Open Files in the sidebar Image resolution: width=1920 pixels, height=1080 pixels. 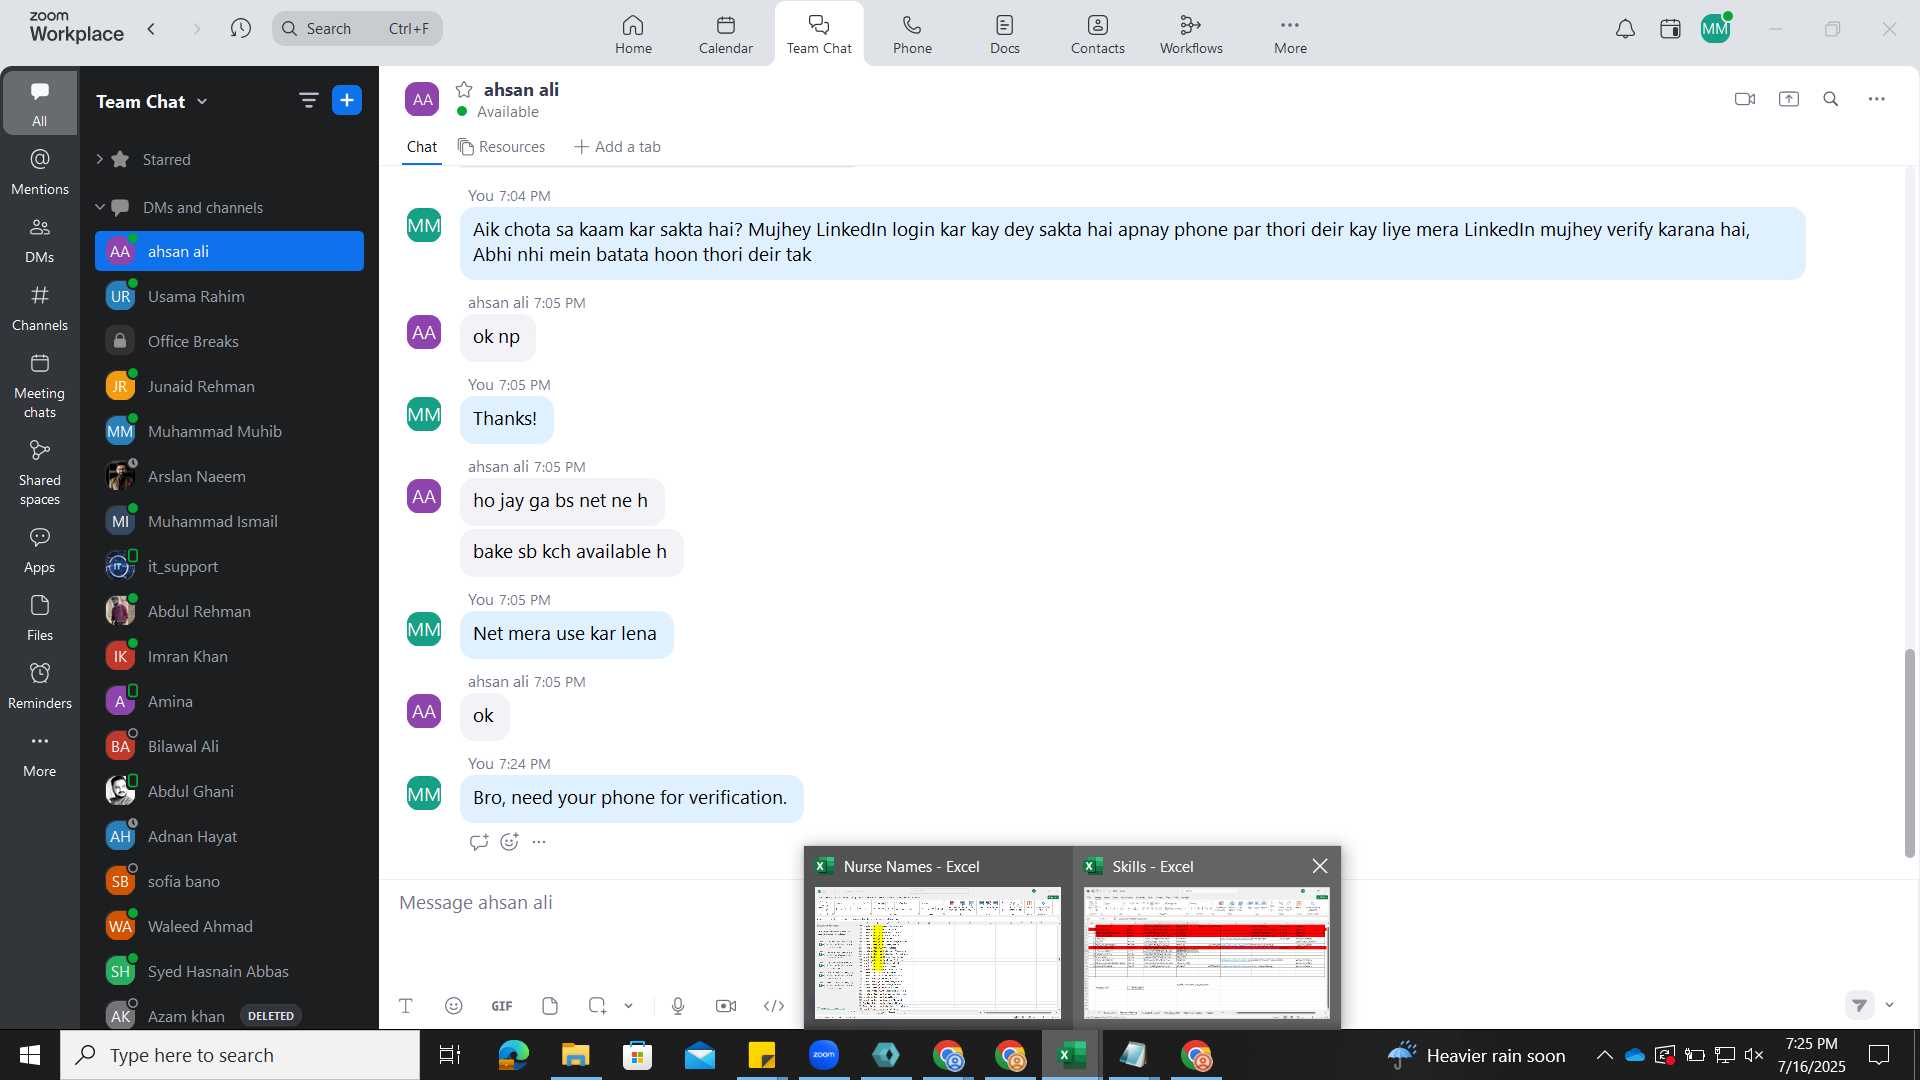40,618
